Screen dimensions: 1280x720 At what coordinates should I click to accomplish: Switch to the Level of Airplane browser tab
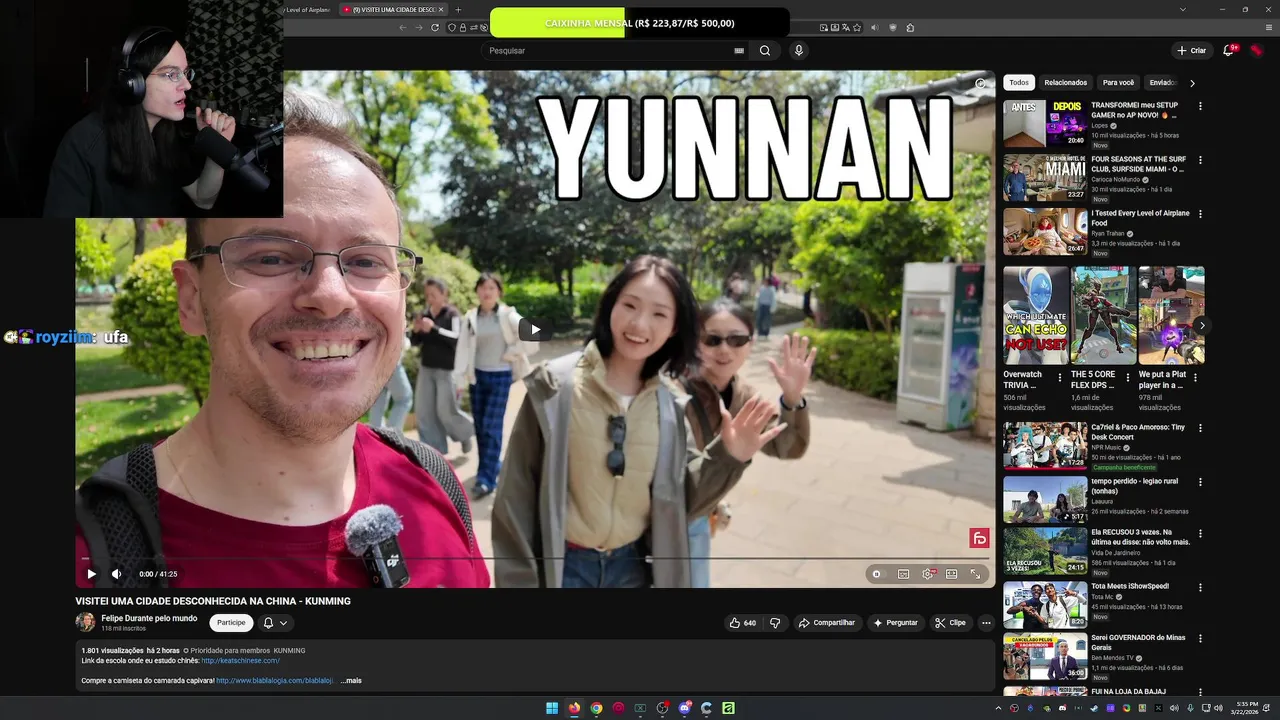click(307, 10)
